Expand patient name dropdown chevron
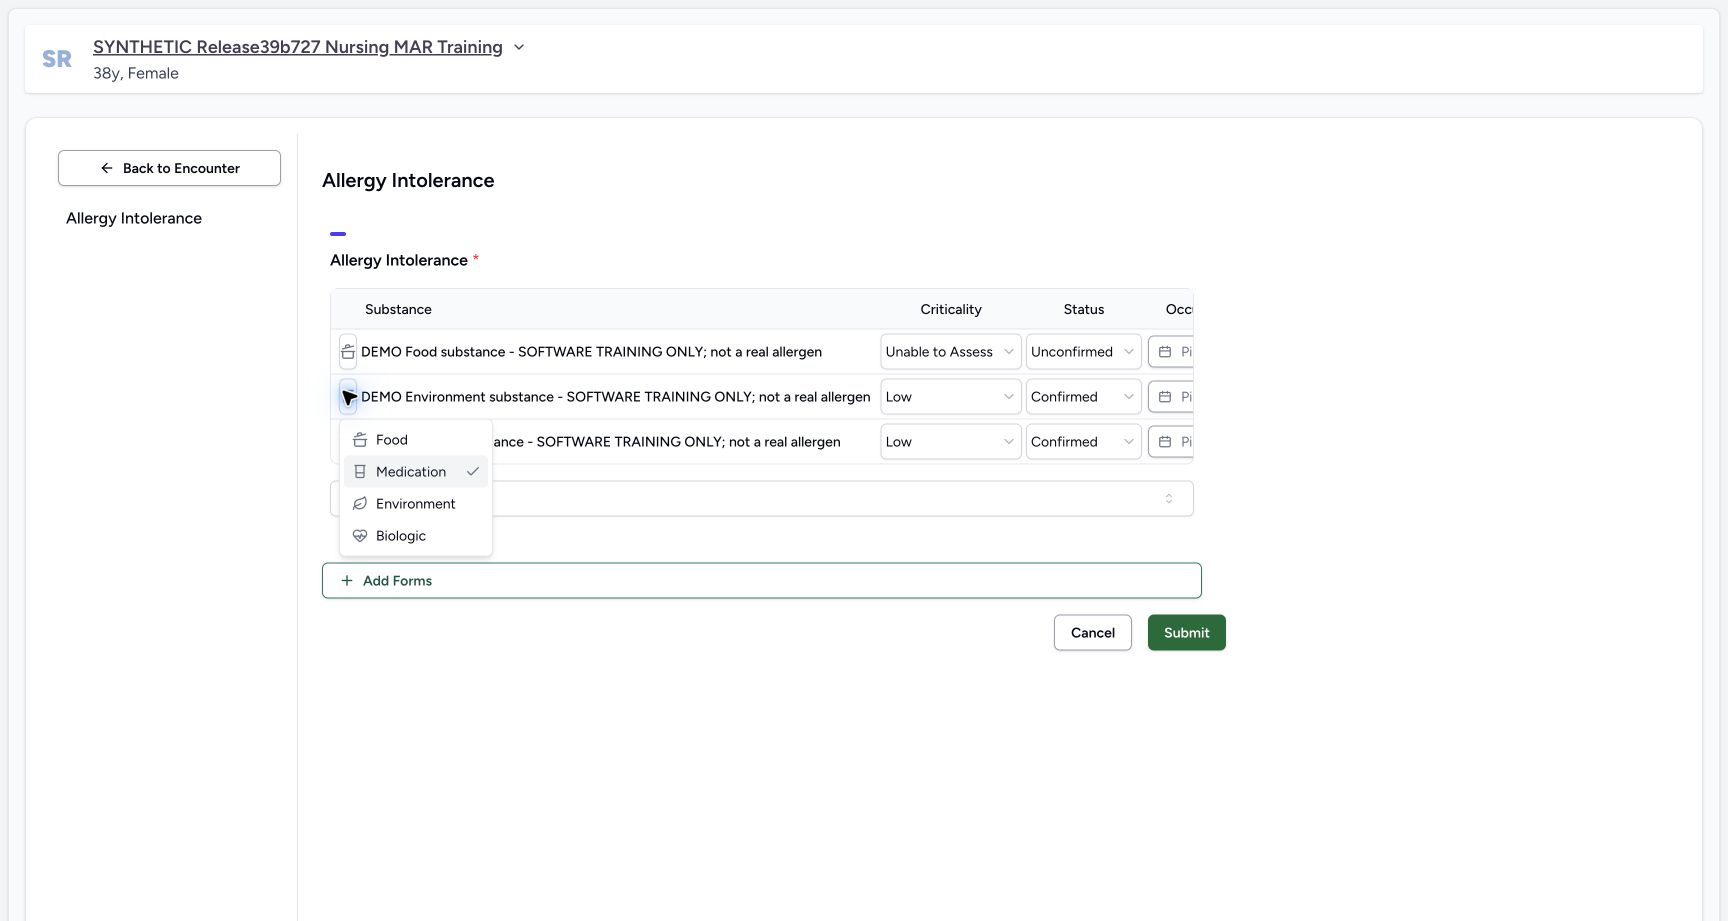The width and height of the screenshot is (1728, 921). (519, 47)
